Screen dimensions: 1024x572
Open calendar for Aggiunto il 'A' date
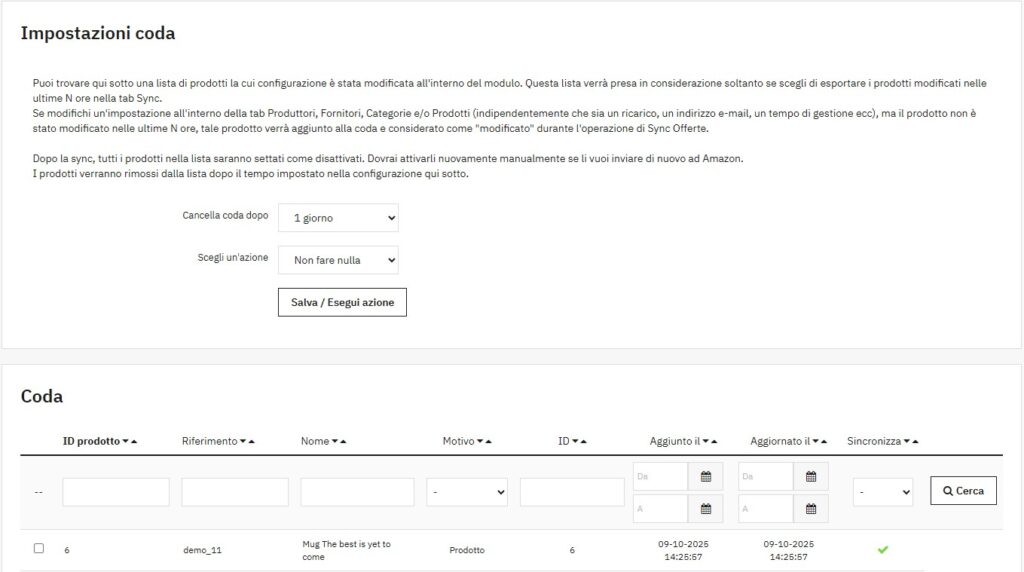point(705,509)
